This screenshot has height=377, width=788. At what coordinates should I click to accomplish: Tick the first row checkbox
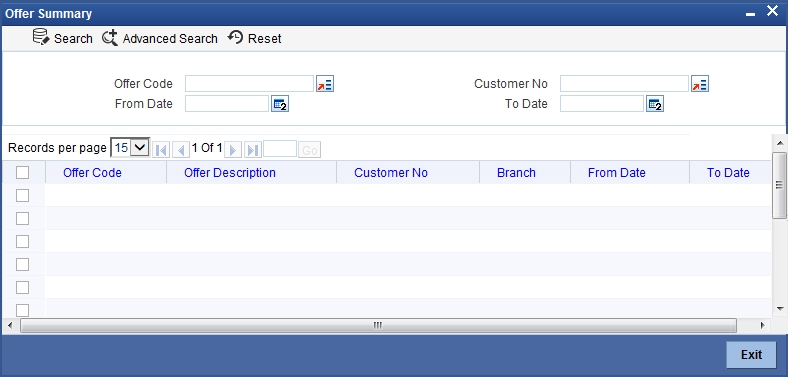pos(23,195)
